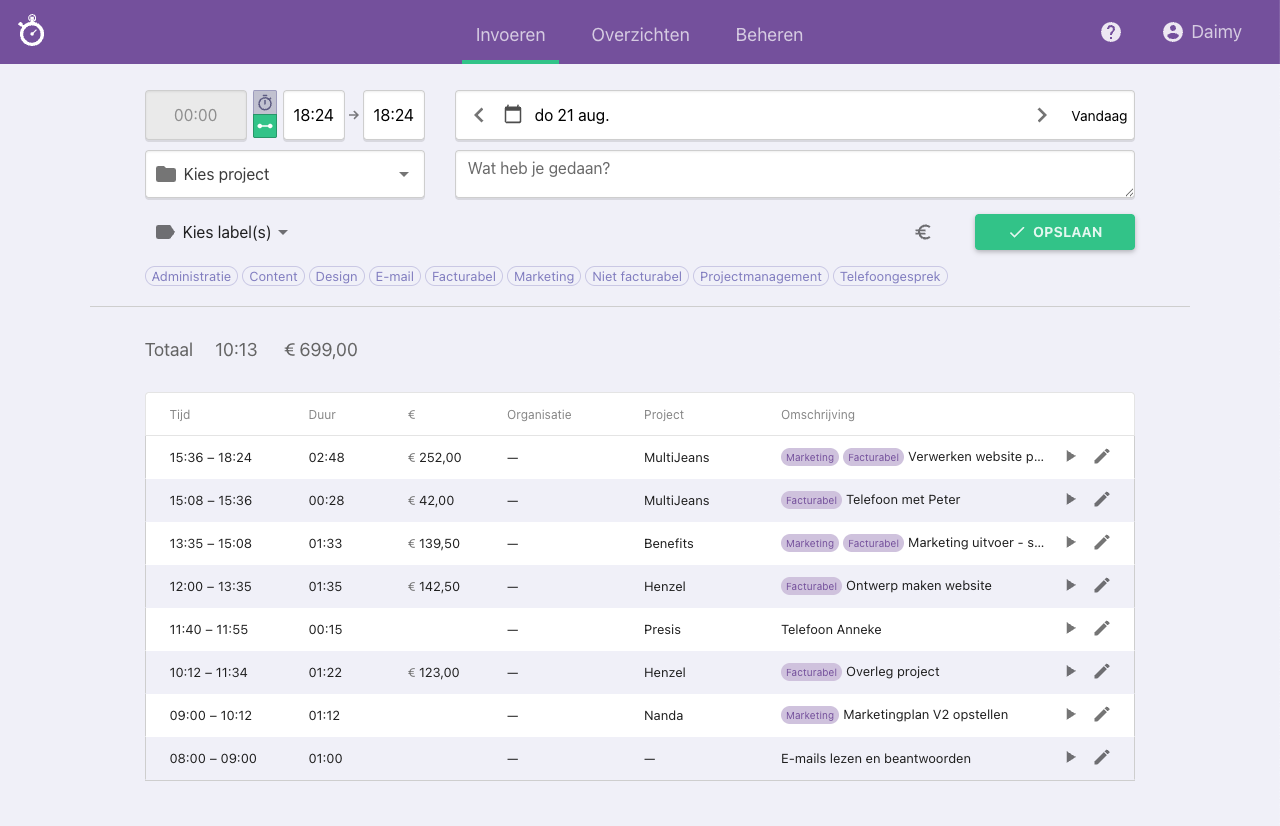Viewport: 1280px width, 826px height.
Task: Switch to stopwatch timer mode
Action: 265,103
